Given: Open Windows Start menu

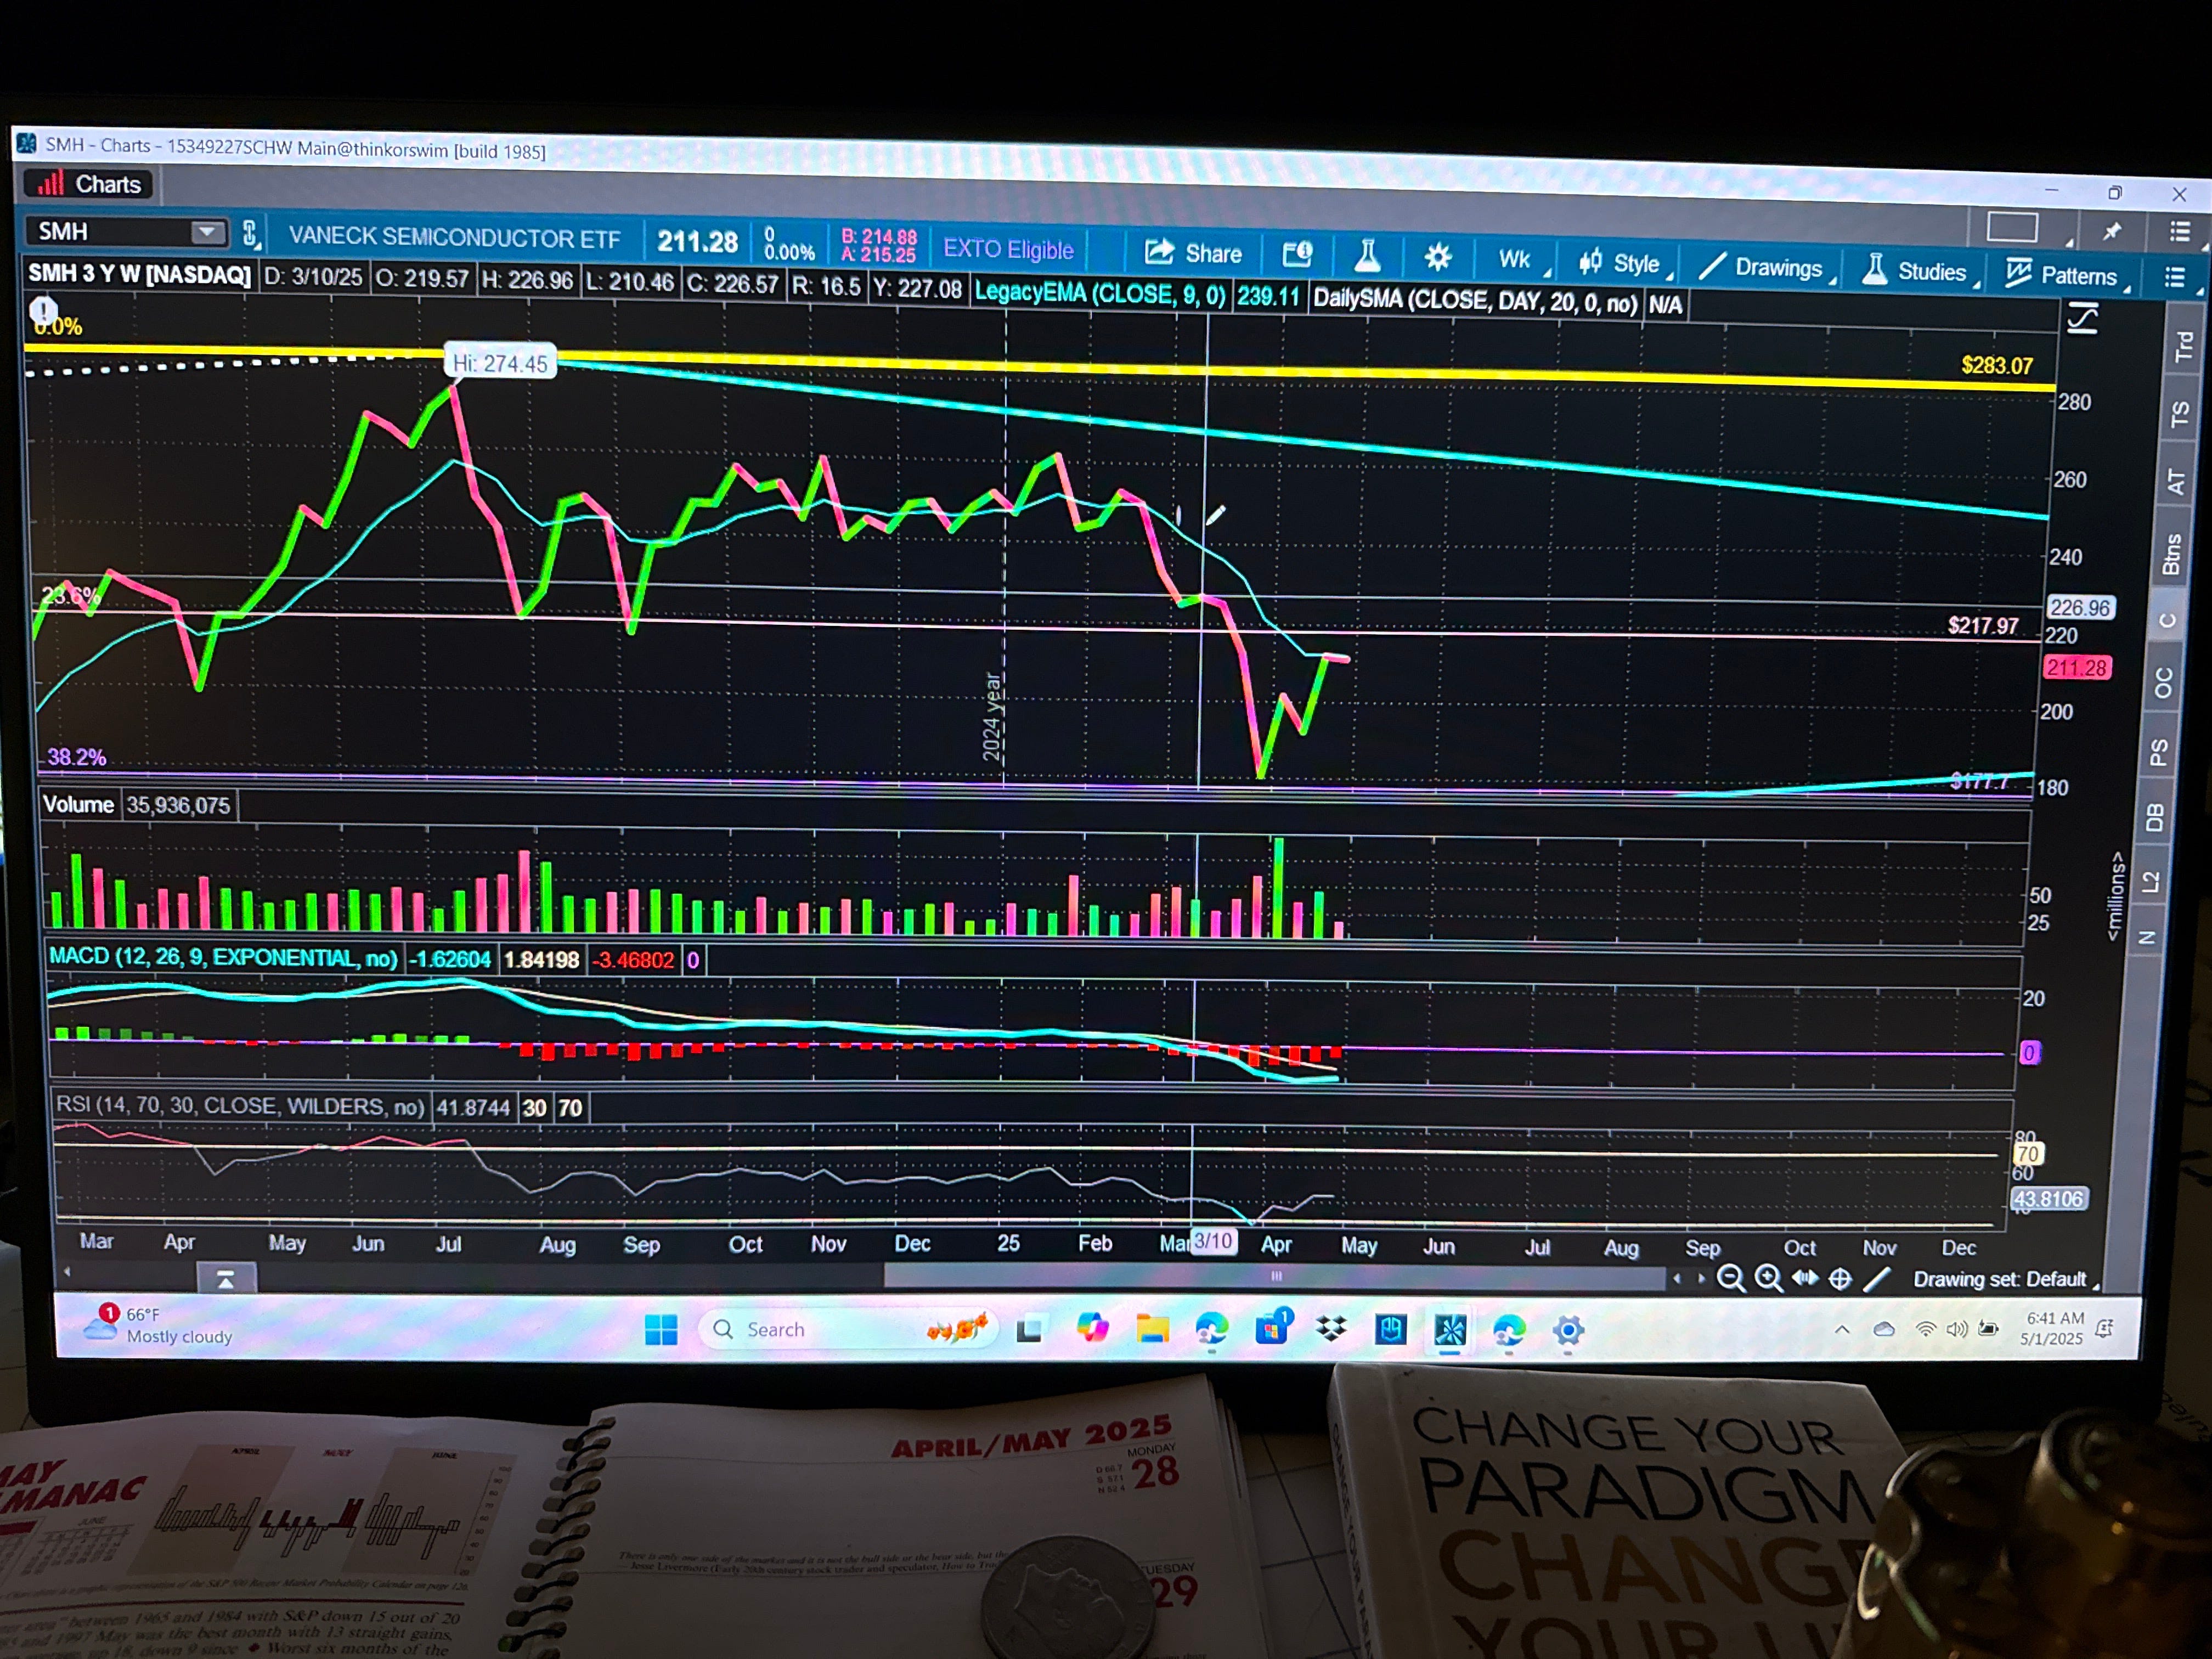Looking at the screenshot, I should pos(661,1330).
